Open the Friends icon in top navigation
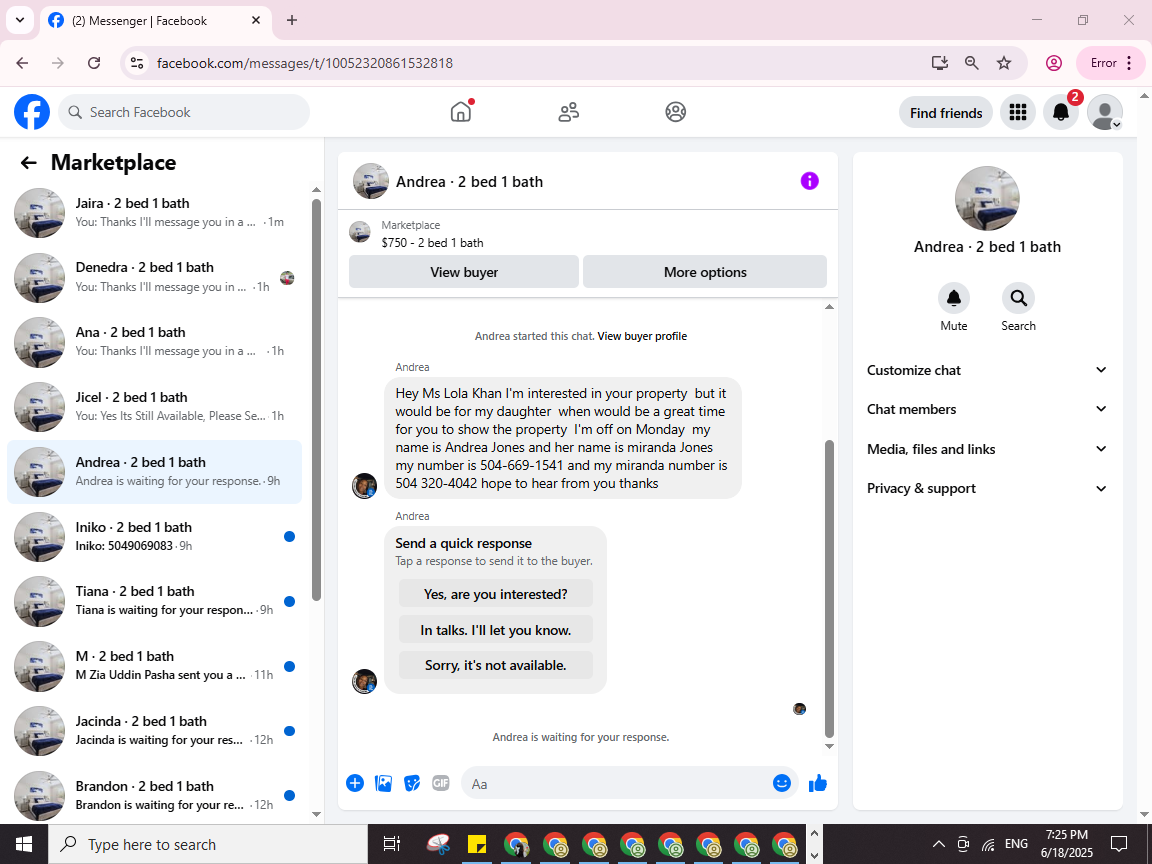The image size is (1152, 864). pos(568,112)
